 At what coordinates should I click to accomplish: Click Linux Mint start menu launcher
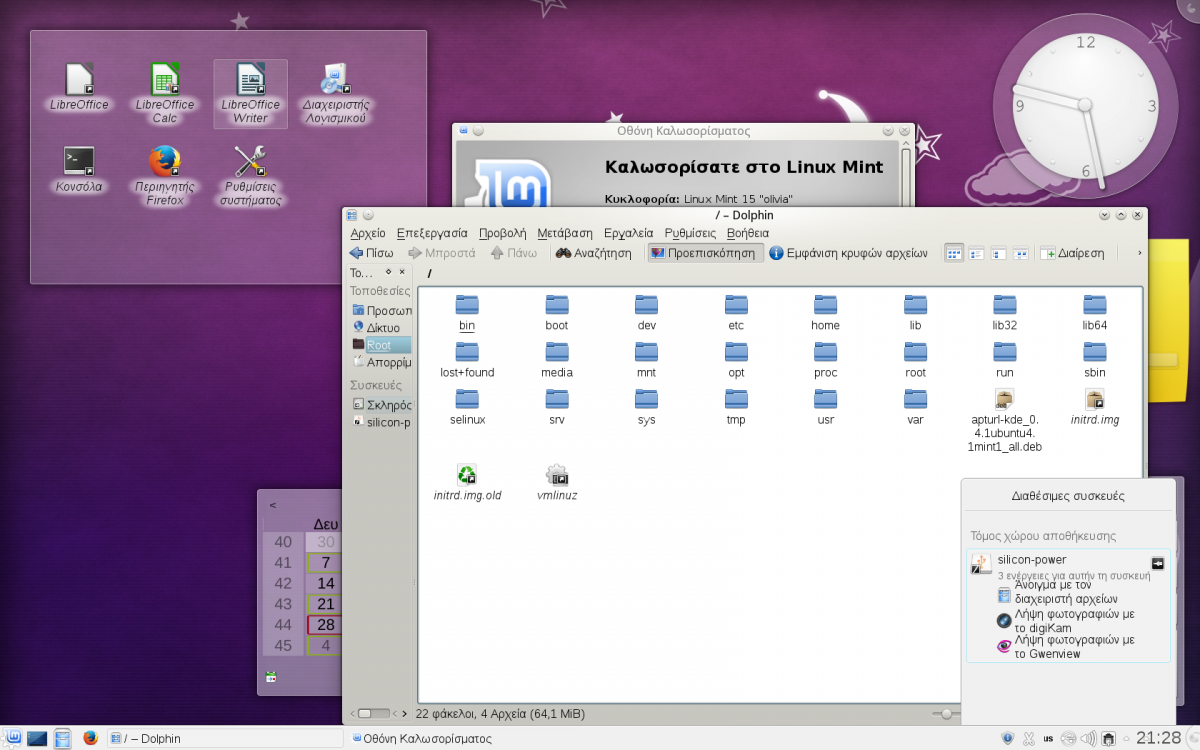click(x=14, y=738)
